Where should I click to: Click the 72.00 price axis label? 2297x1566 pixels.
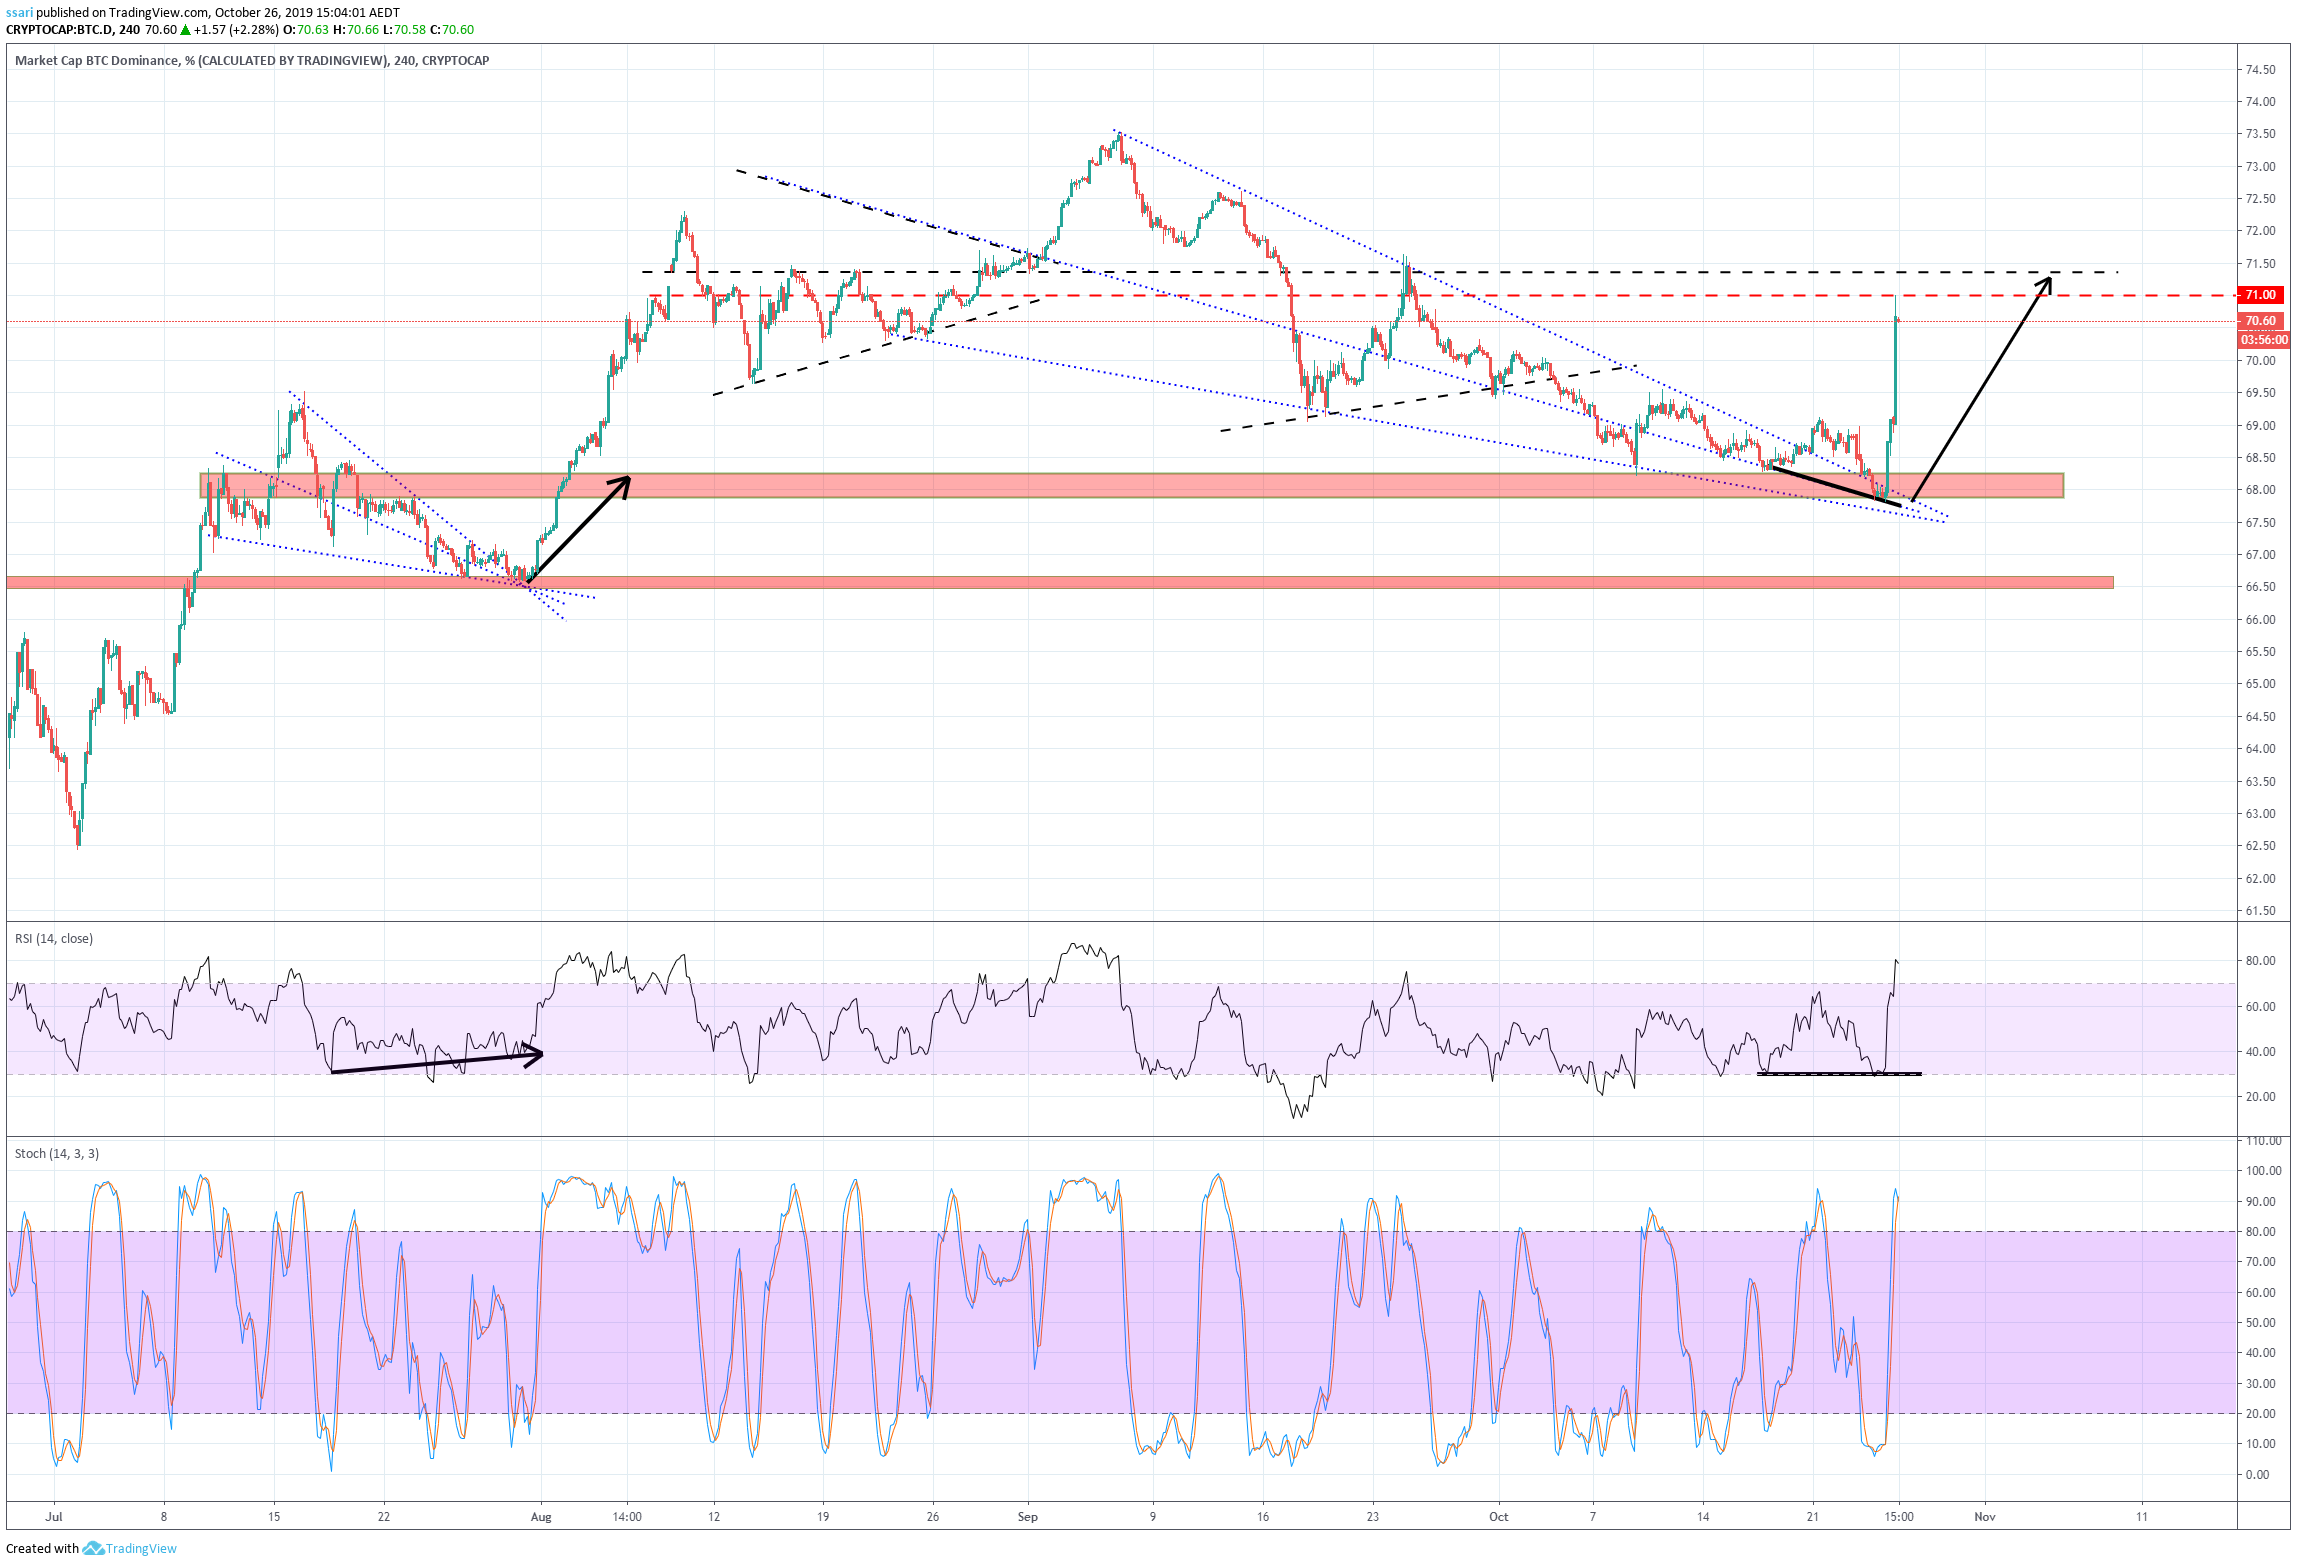point(2260,231)
